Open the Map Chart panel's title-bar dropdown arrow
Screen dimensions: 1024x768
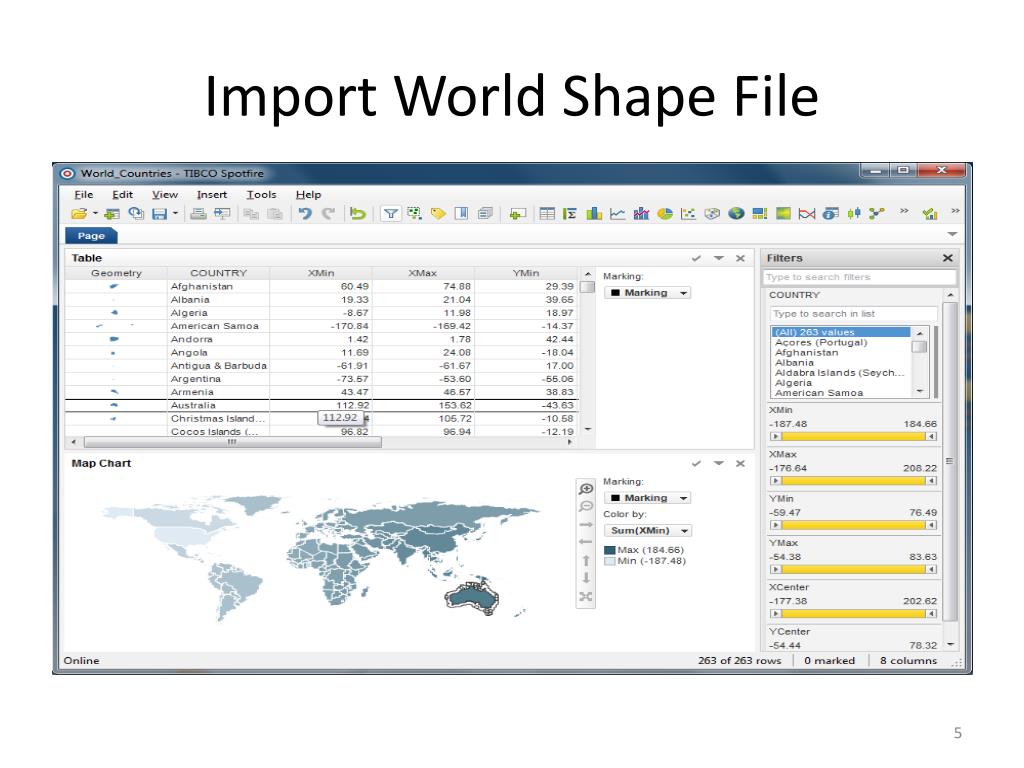coord(718,463)
